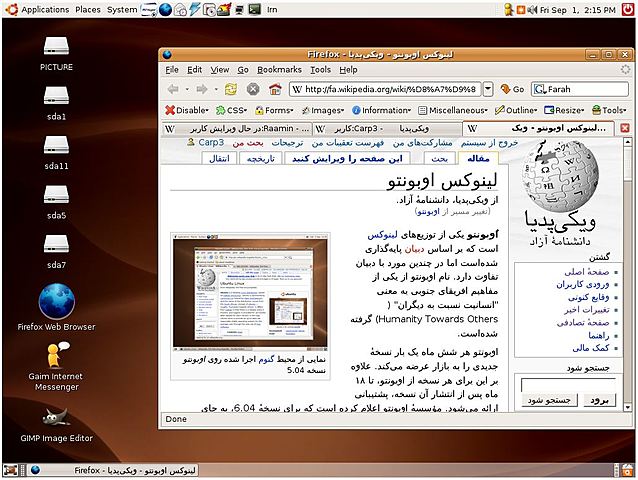Click the Firefox Forward arrow button
This screenshot has height=480, width=638.
(202, 89)
